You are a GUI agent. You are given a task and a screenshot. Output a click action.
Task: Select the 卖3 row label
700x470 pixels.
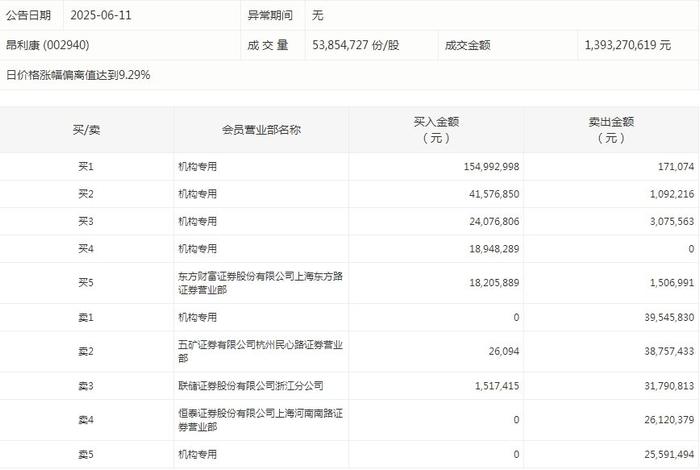86,386
